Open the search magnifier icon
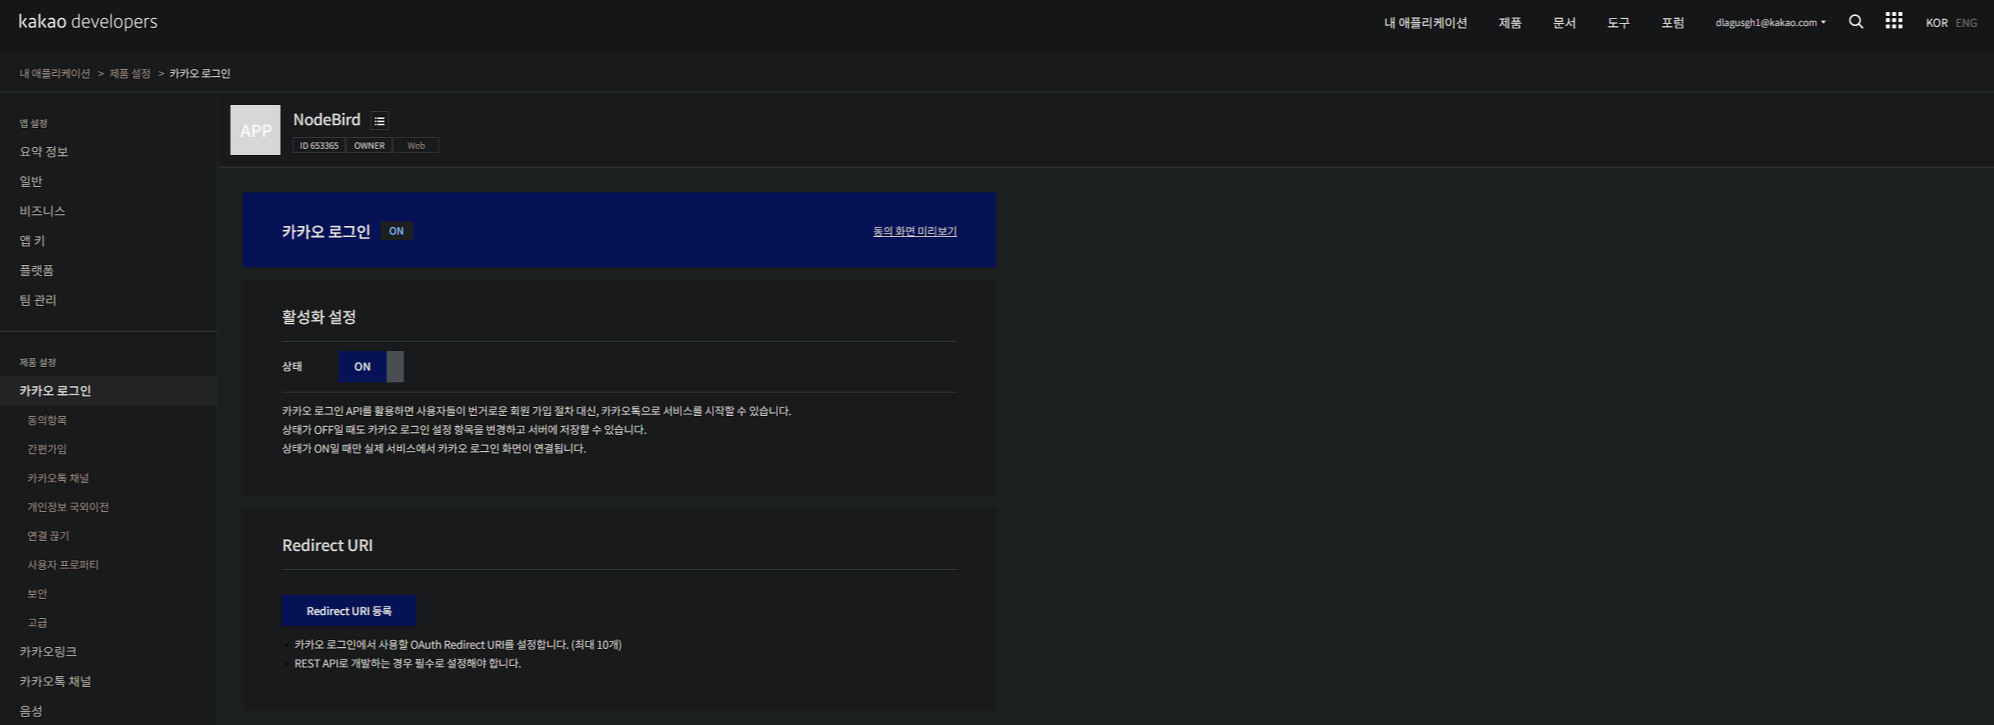 click(x=1856, y=21)
